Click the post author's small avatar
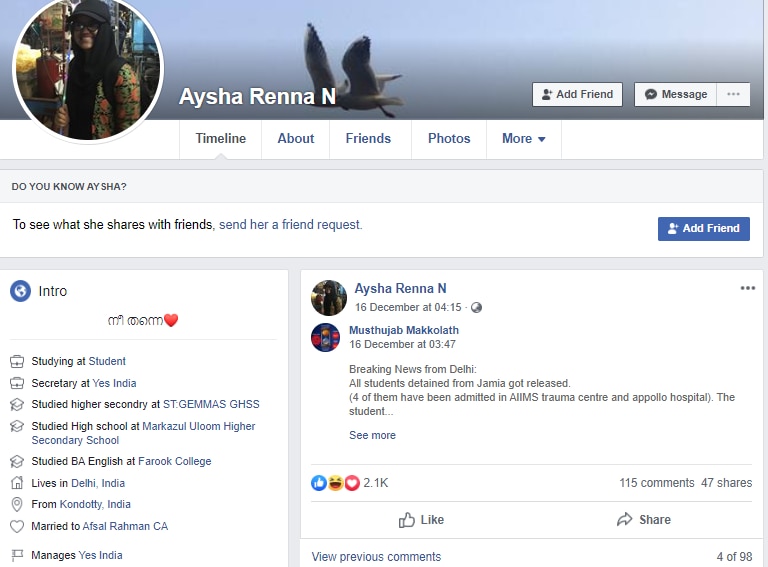The width and height of the screenshot is (768, 567). point(328,297)
